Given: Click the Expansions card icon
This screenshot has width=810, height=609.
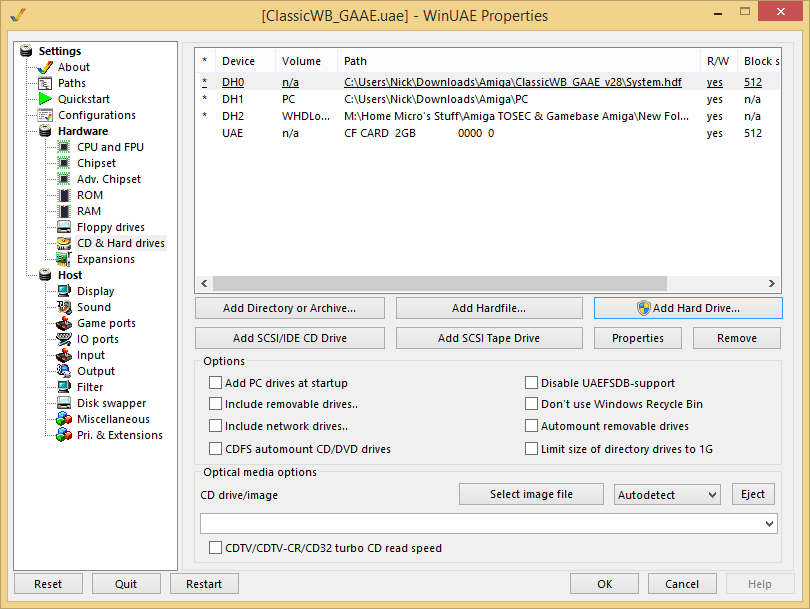Looking at the screenshot, I should click(64, 259).
